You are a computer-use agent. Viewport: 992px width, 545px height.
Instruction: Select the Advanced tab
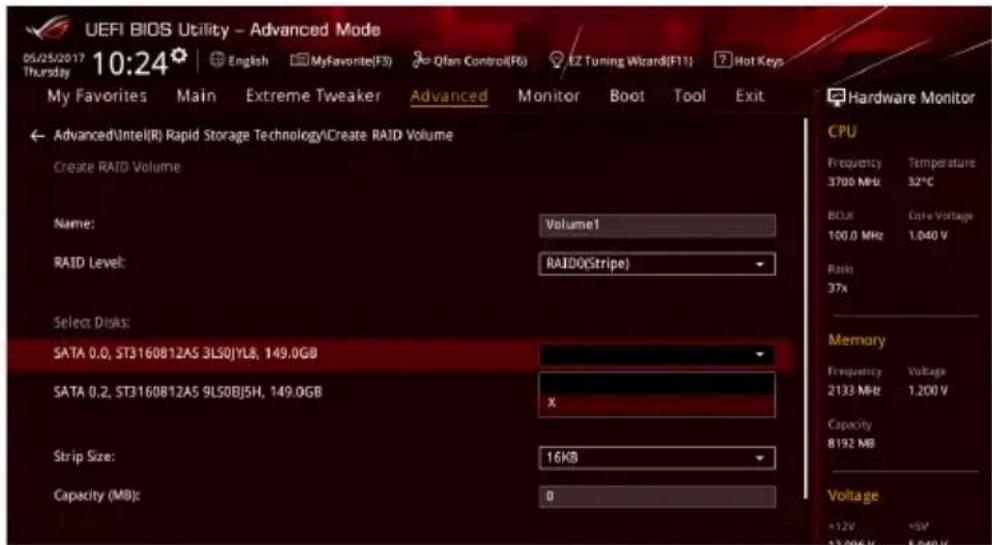[x=449, y=96]
